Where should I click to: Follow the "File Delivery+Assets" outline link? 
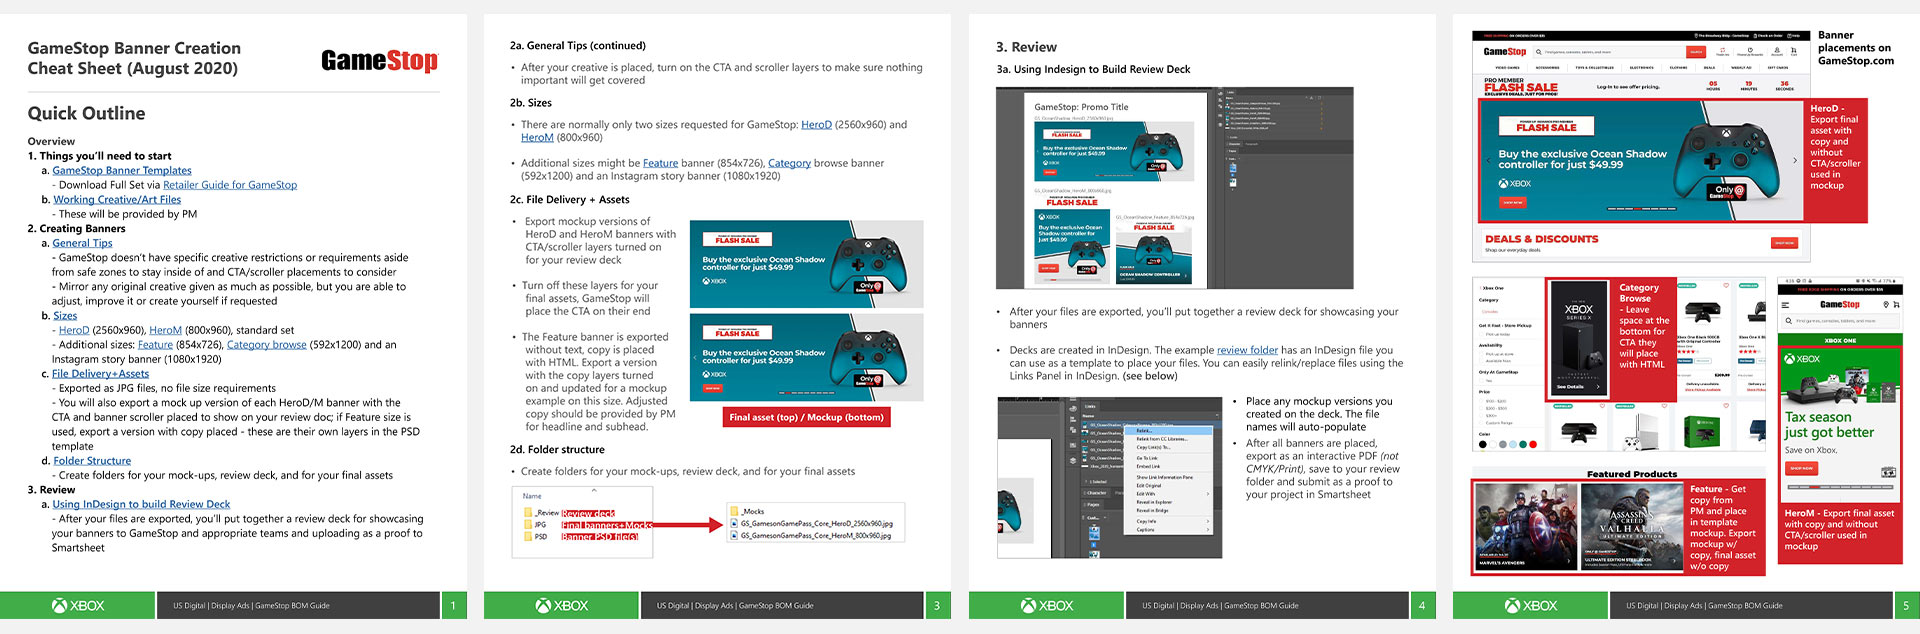tap(100, 374)
